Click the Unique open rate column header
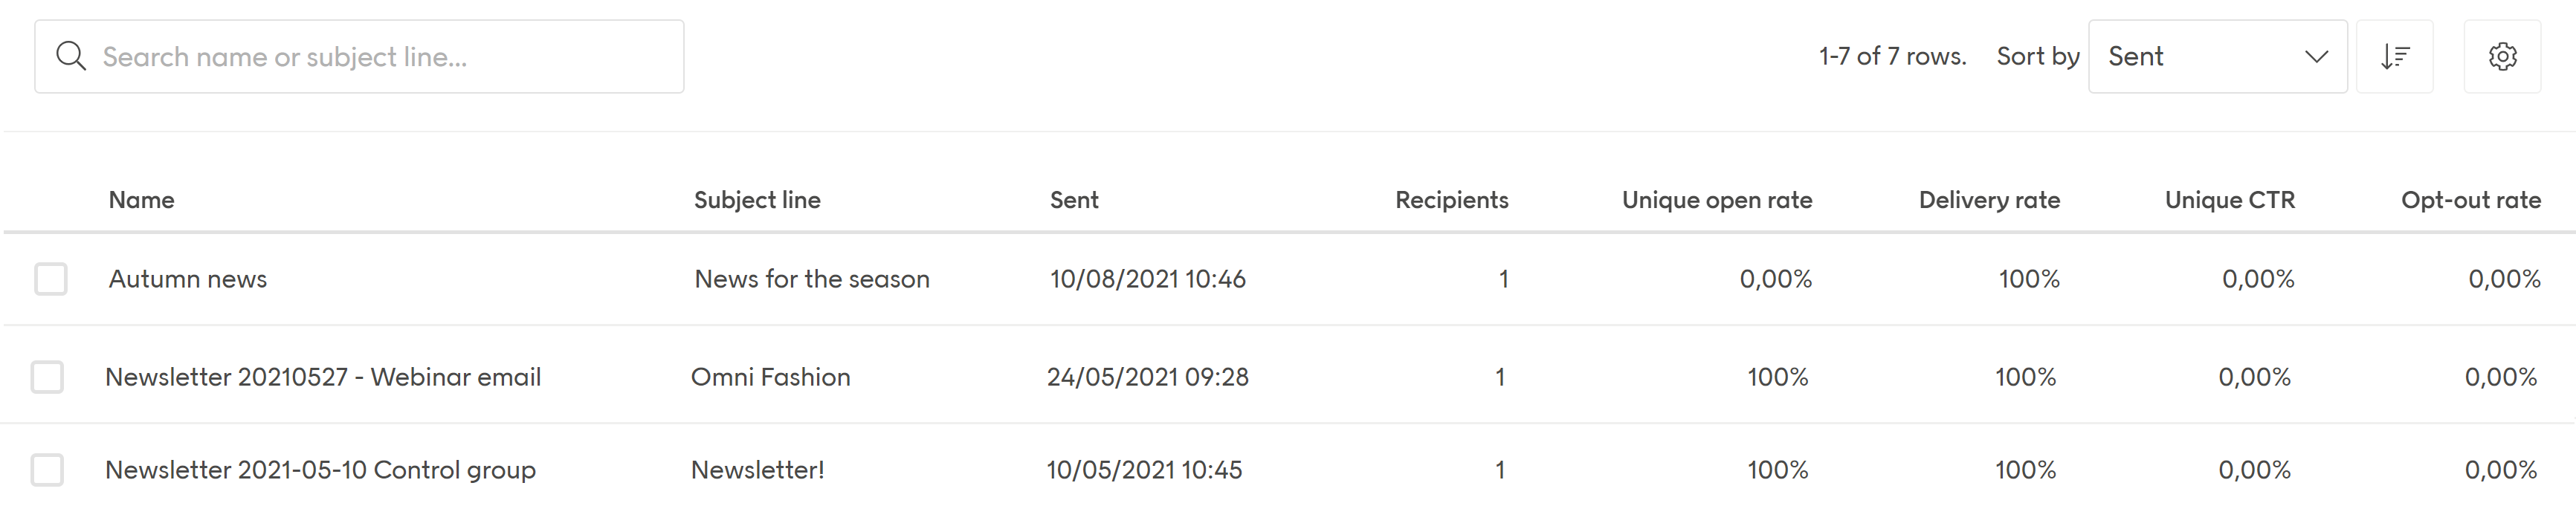Viewport: 2576px width, 506px height. coord(1718,199)
